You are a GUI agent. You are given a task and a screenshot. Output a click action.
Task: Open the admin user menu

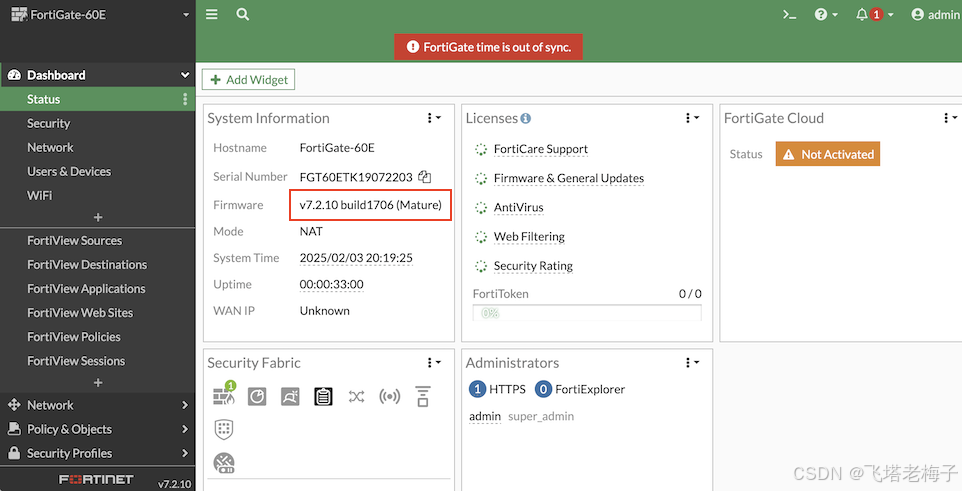[936, 14]
